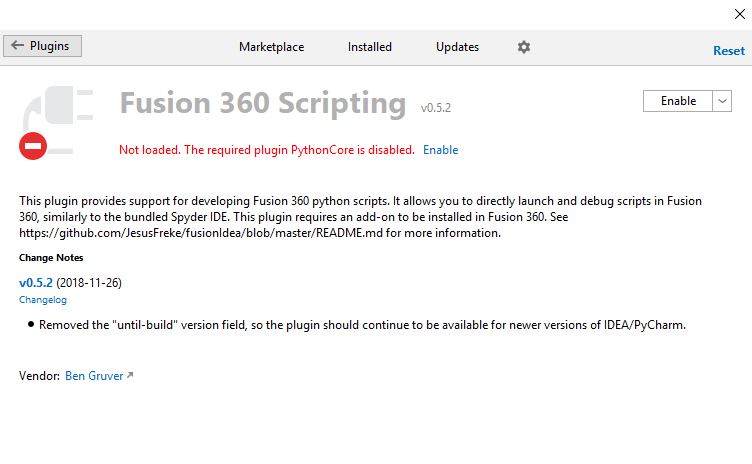Image resolution: width=752 pixels, height=464 pixels.
Task: Open the plugin settings gear menu
Action: pyautogui.click(x=524, y=47)
